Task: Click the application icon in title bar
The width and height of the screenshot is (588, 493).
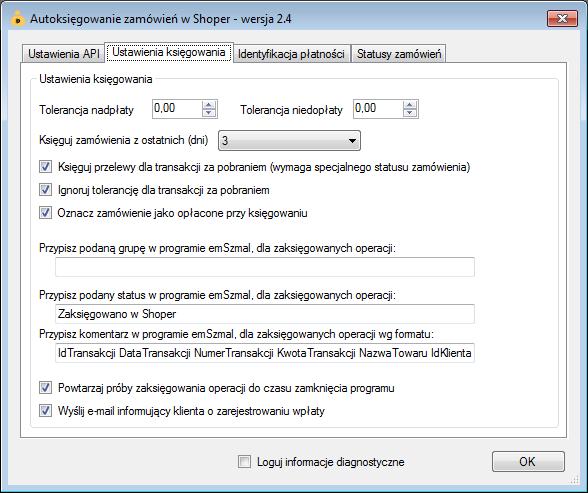Action: [17, 18]
